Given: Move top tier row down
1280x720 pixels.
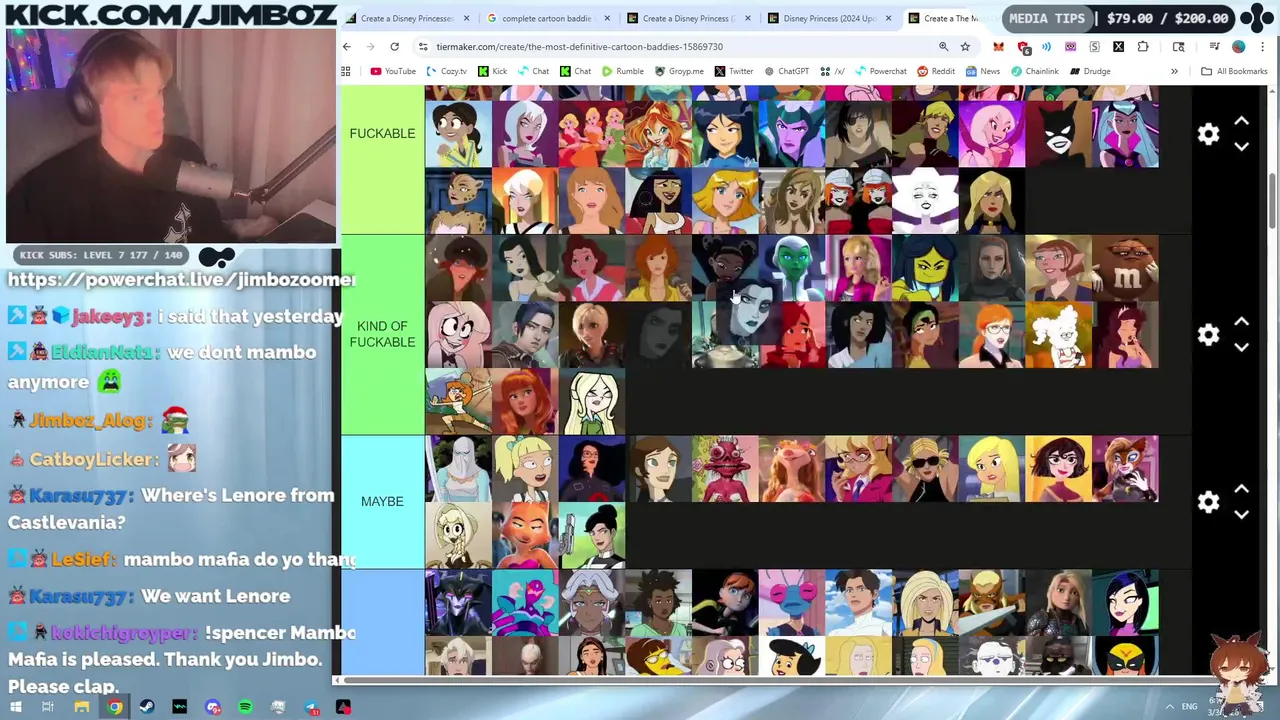Looking at the screenshot, I should pos(1241,147).
